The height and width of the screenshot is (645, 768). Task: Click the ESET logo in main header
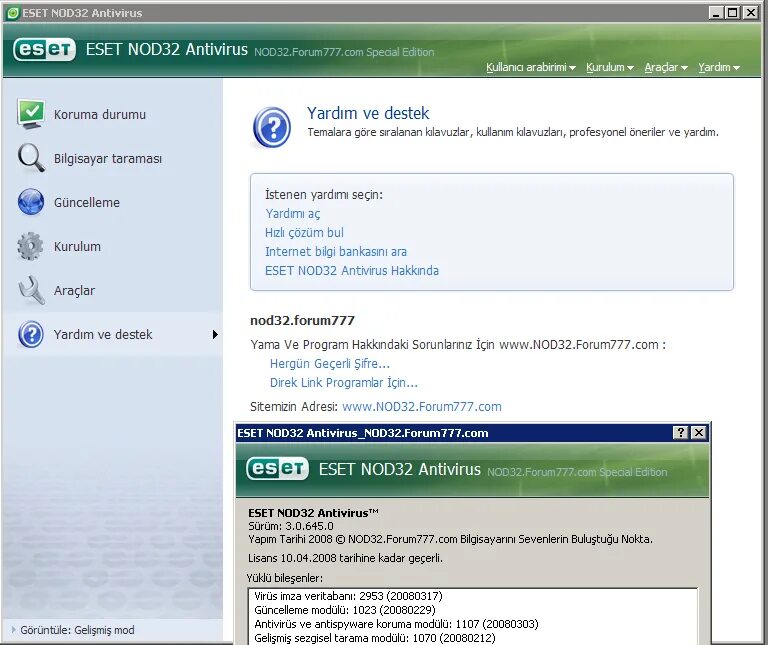click(x=45, y=49)
